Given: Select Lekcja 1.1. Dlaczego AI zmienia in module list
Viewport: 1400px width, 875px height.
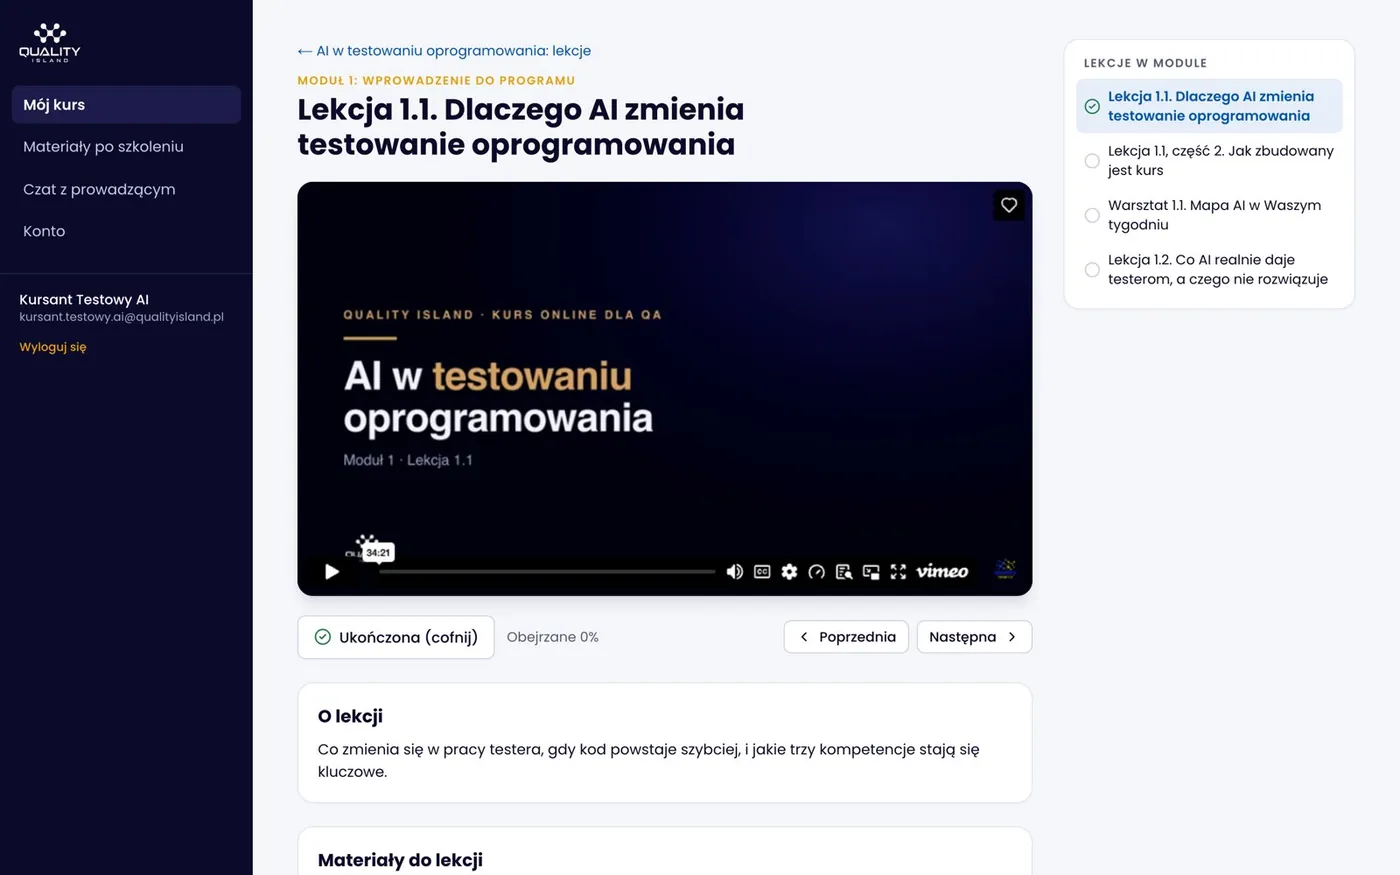Looking at the screenshot, I should pyautogui.click(x=1209, y=106).
